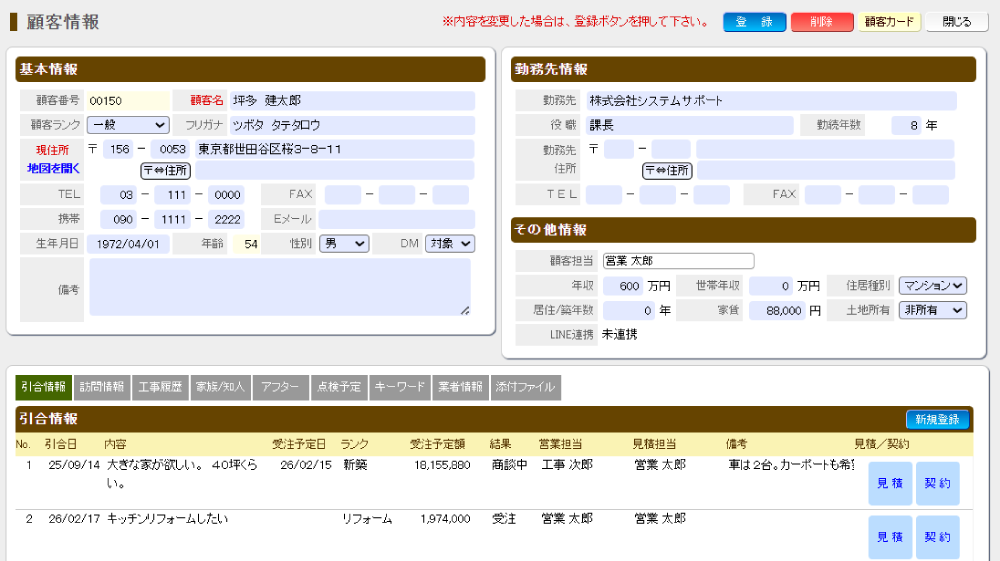Click the 生年月日 field 1972/04/01
1000x561 pixels.
(x=128, y=244)
